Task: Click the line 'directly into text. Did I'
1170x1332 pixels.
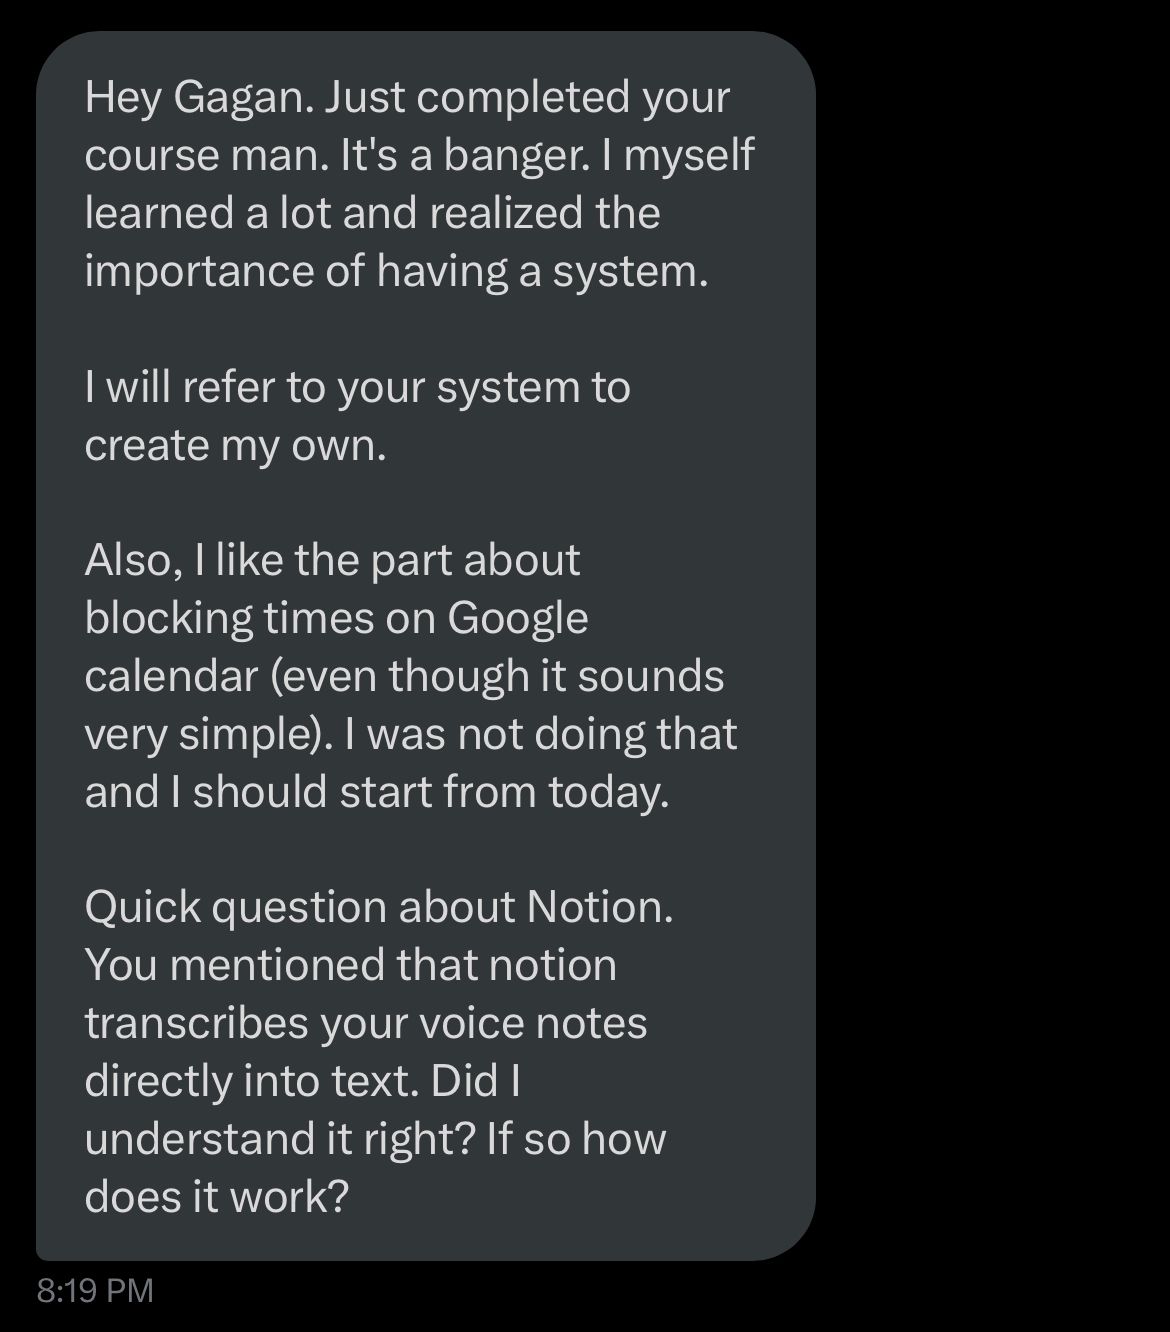Action: click(303, 1081)
